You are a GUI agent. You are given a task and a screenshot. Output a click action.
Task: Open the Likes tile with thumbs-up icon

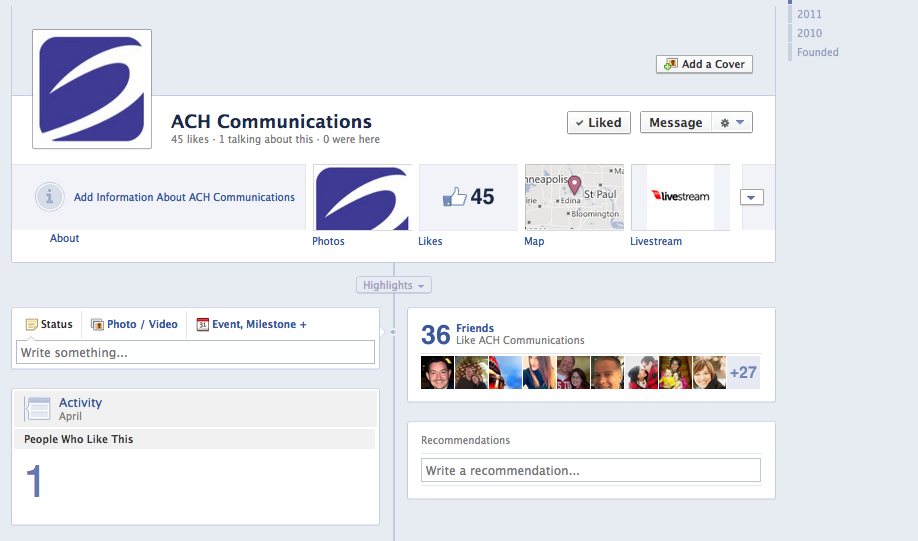pos(468,197)
